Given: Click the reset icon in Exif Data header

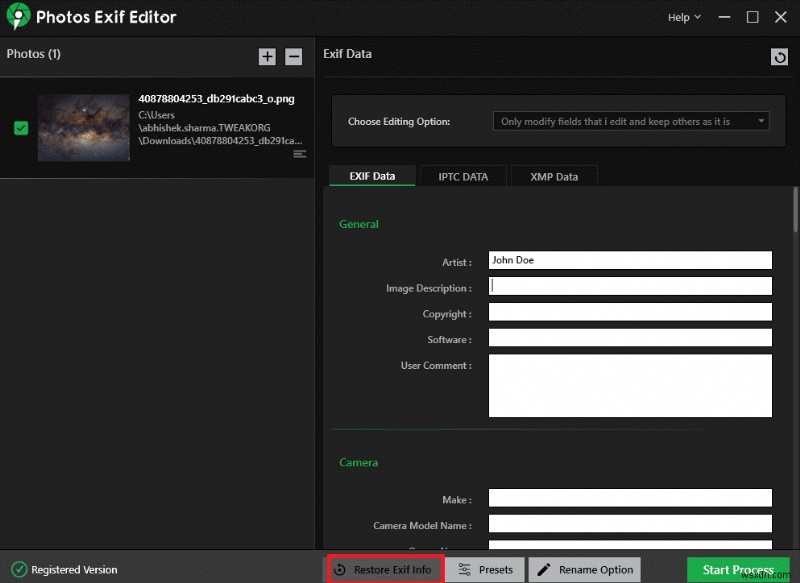Looking at the screenshot, I should (780, 57).
